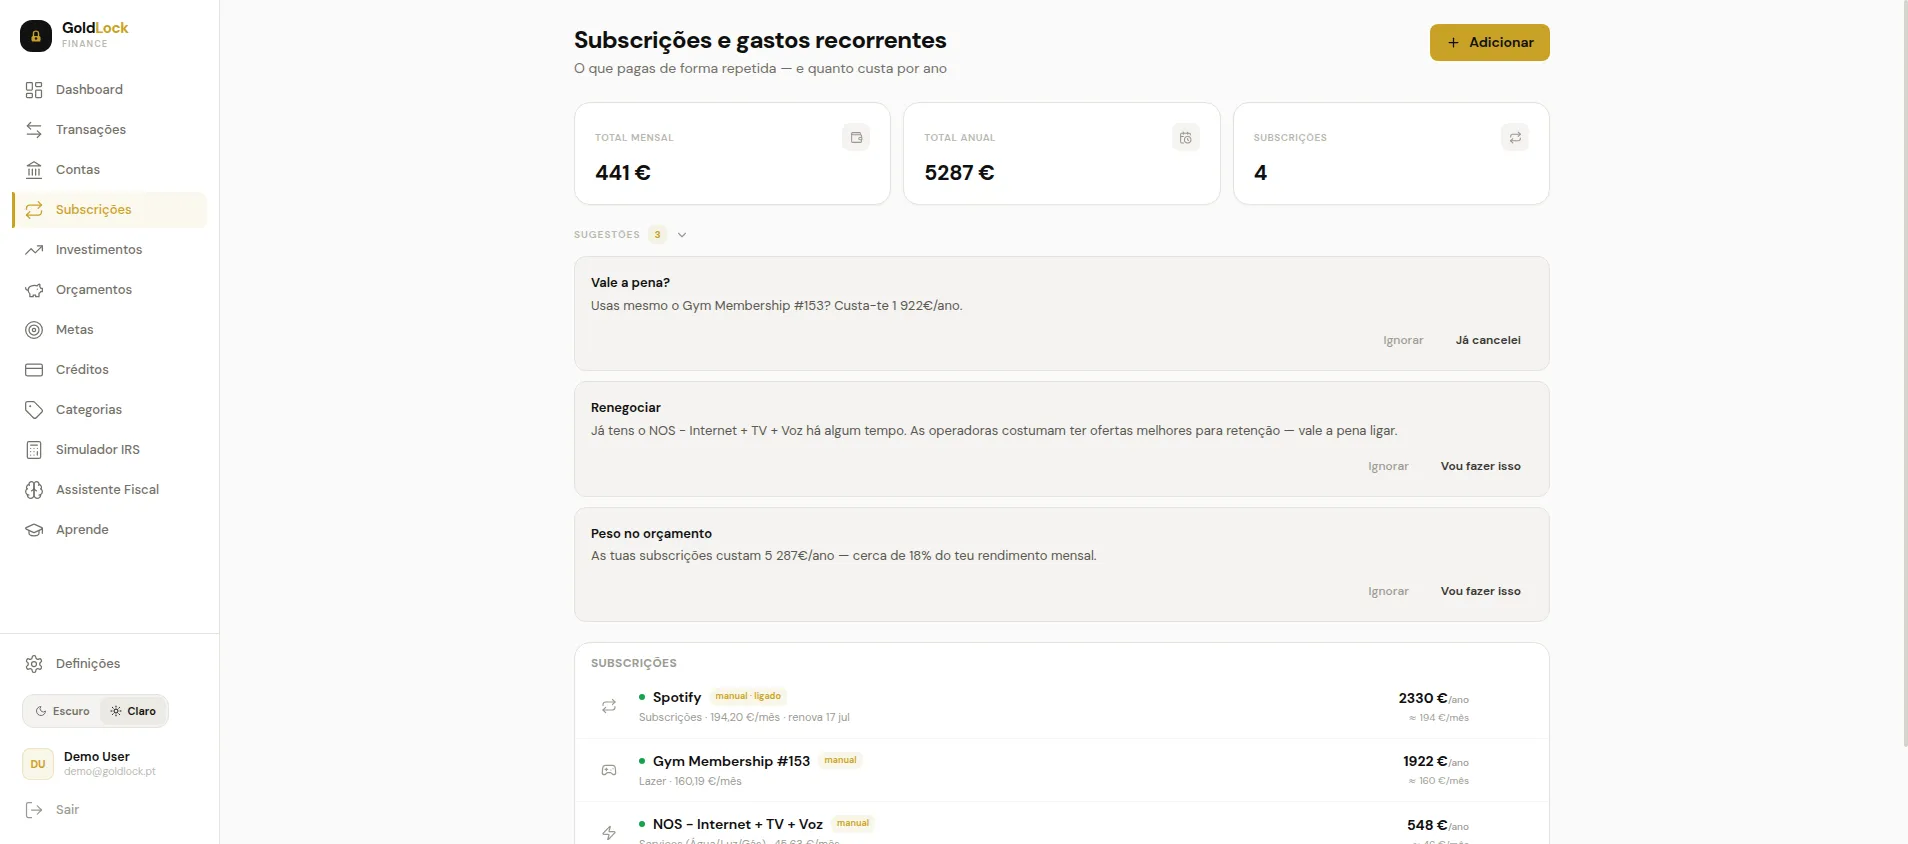Click the 2330 €/ano amount
The height and width of the screenshot is (844, 1908).
tap(1433, 699)
